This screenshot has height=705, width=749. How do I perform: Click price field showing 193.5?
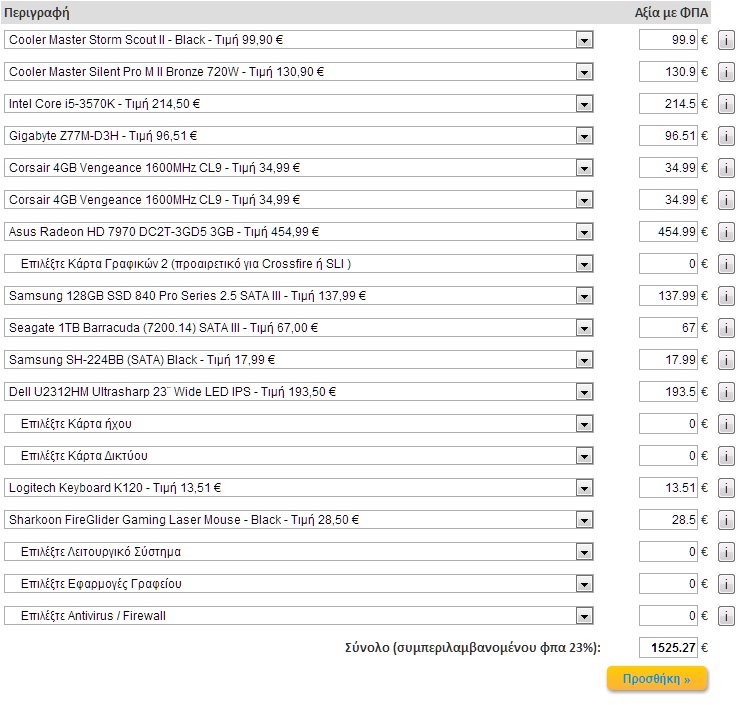point(668,392)
